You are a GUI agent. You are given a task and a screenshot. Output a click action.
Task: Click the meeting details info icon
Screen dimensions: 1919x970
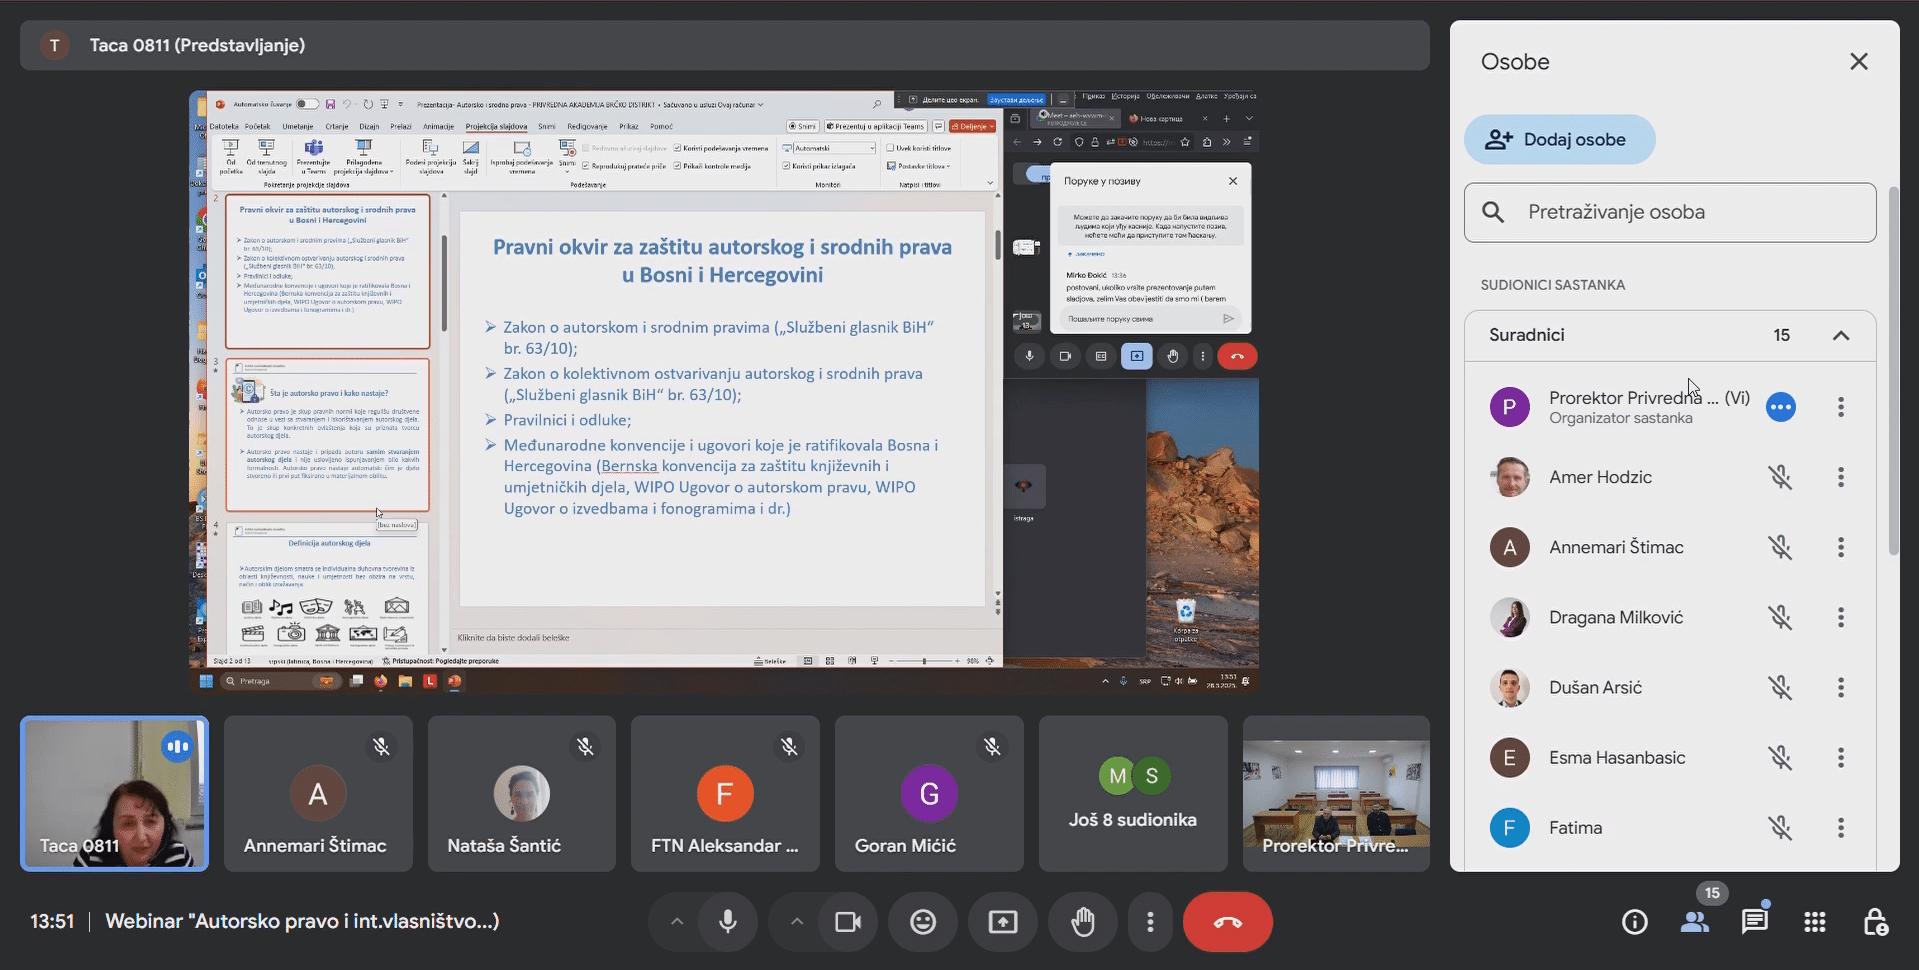[1634, 921]
